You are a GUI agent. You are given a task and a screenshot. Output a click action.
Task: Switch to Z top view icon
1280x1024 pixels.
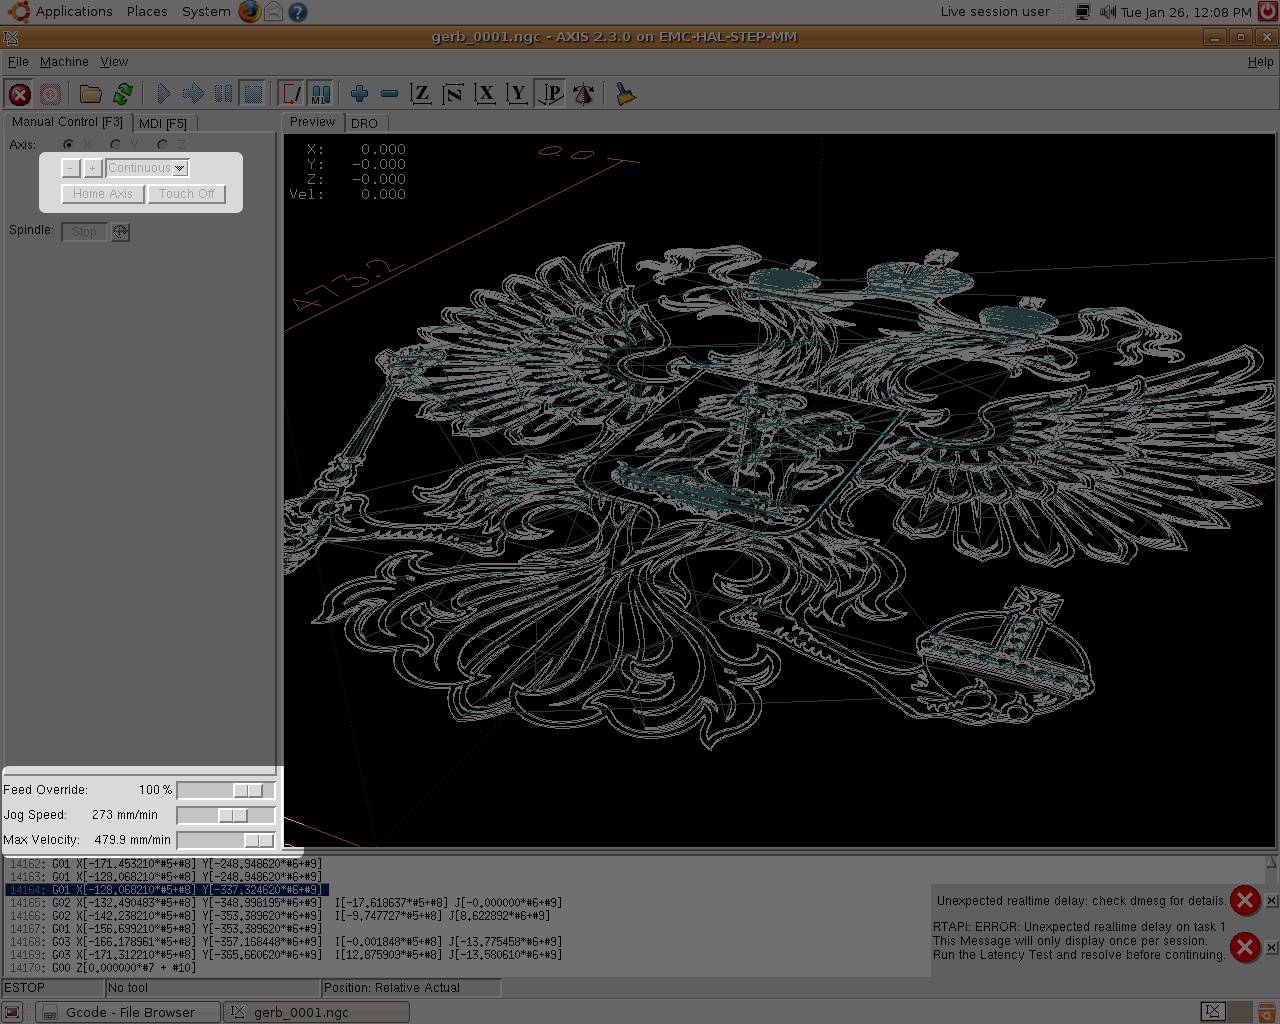coord(421,94)
